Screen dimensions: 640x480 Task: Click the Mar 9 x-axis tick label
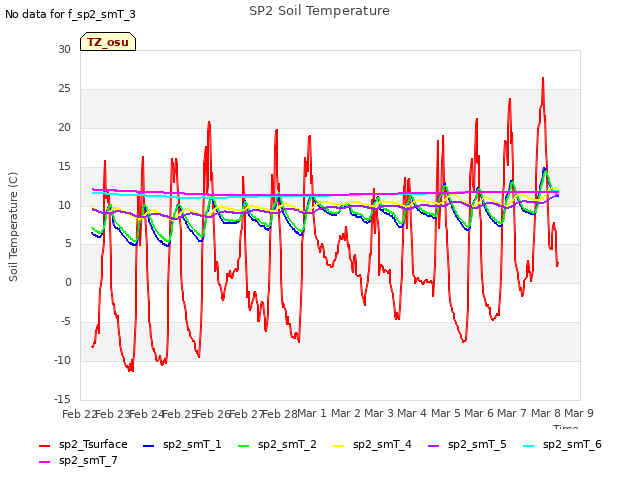(579, 413)
